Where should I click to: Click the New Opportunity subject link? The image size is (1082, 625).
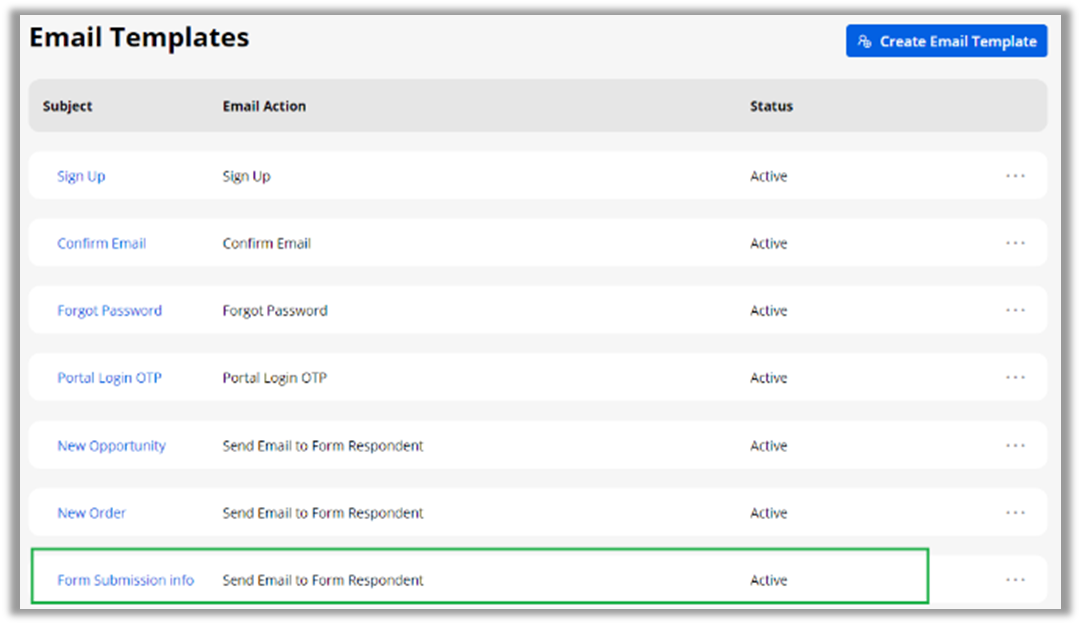(111, 446)
